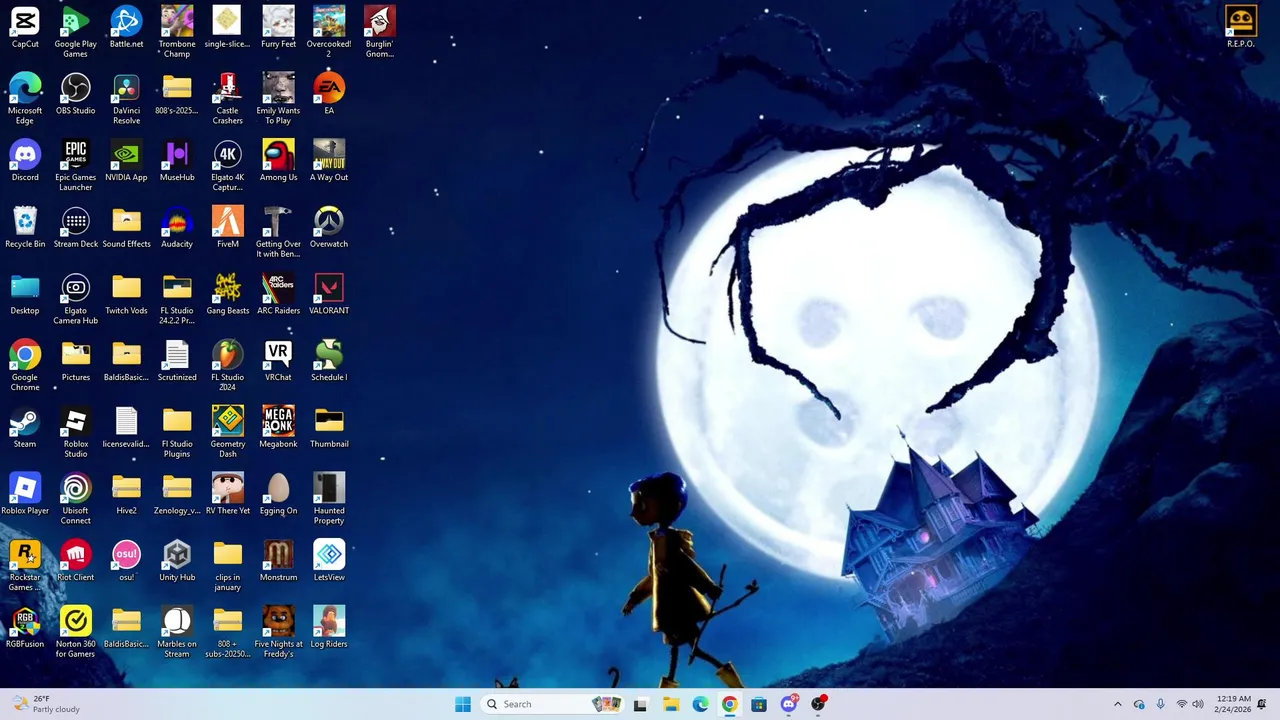Select the Gang Beasts icon

227,295
